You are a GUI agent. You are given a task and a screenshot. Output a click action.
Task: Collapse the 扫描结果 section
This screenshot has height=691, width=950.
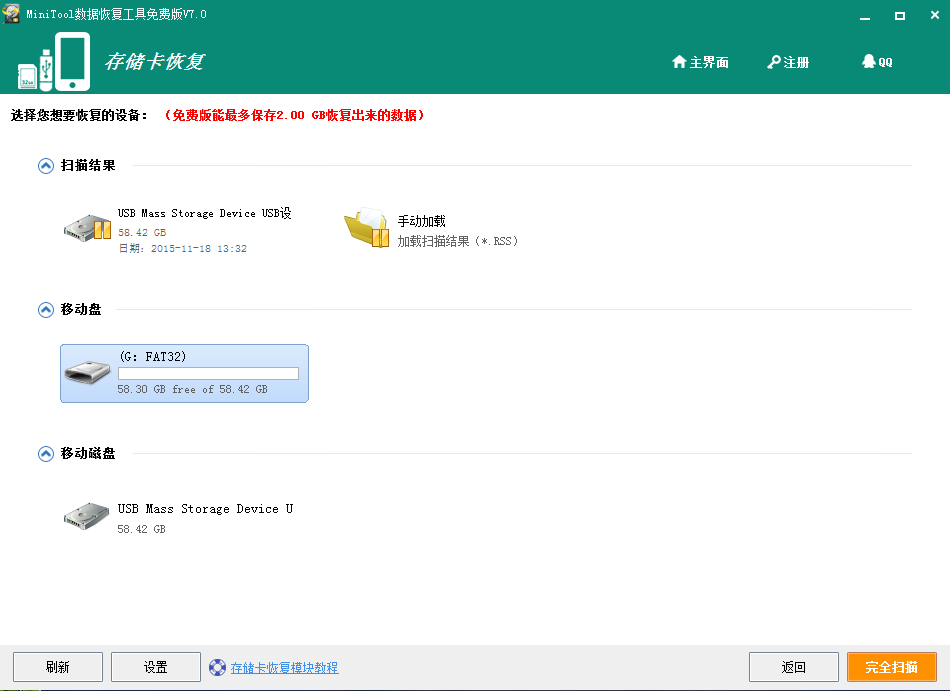click(46, 165)
